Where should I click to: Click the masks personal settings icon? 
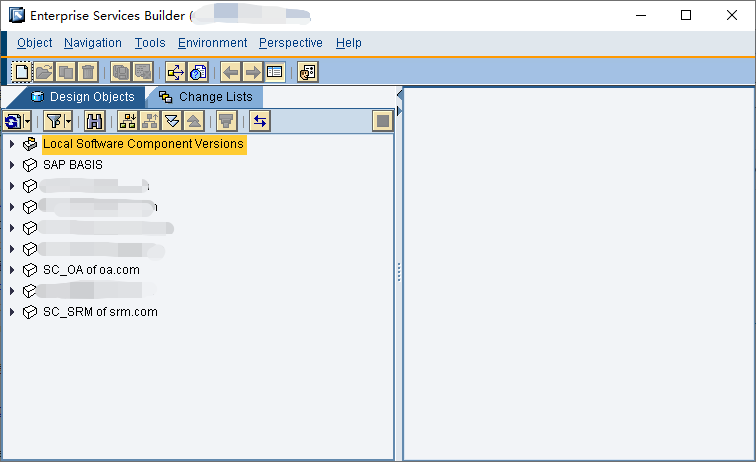pyautogui.click(x=308, y=72)
